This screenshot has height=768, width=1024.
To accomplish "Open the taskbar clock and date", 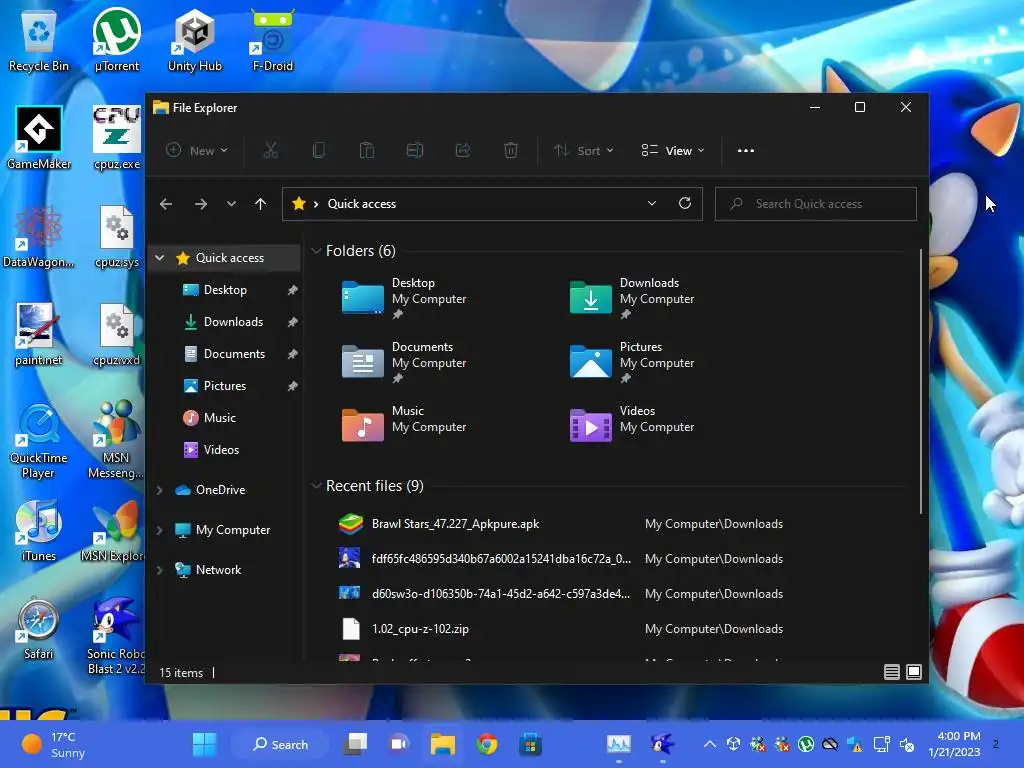I will [954, 744].
